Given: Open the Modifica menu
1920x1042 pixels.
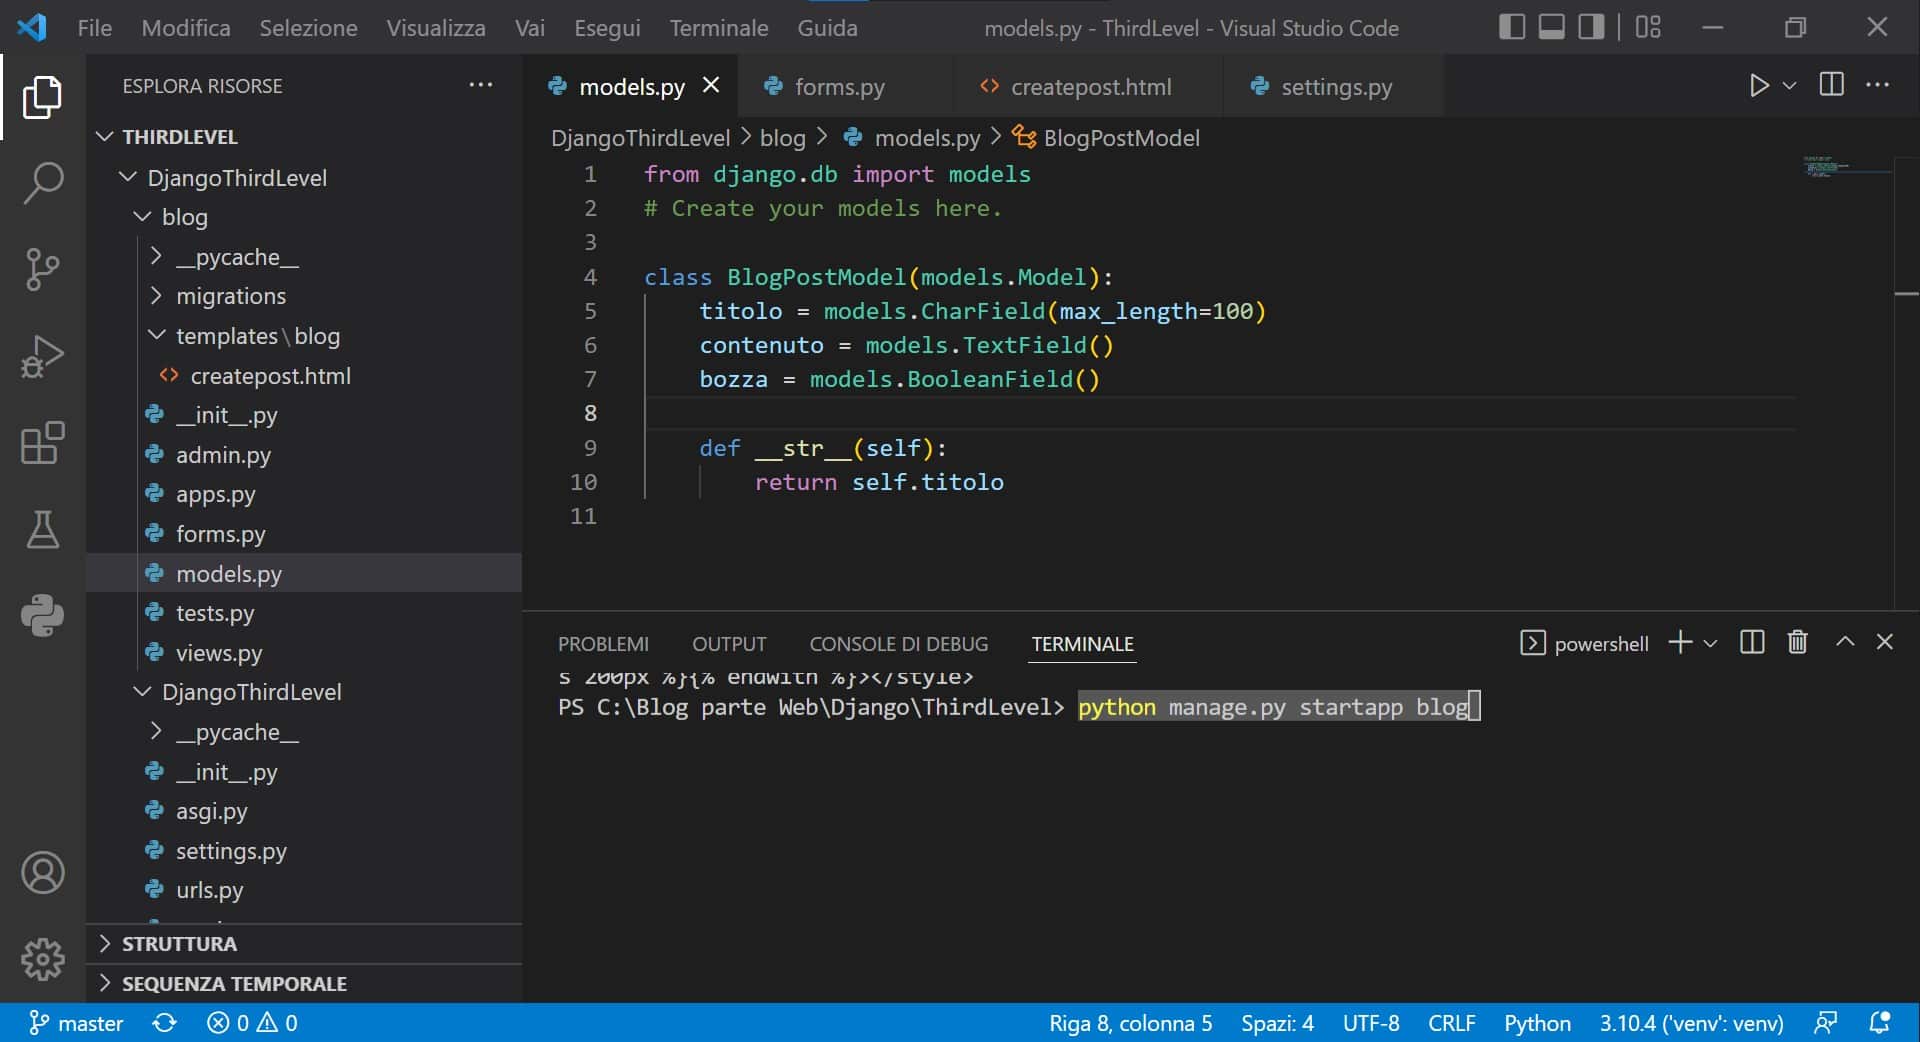Looking at the screenshot, I should 186,28.
